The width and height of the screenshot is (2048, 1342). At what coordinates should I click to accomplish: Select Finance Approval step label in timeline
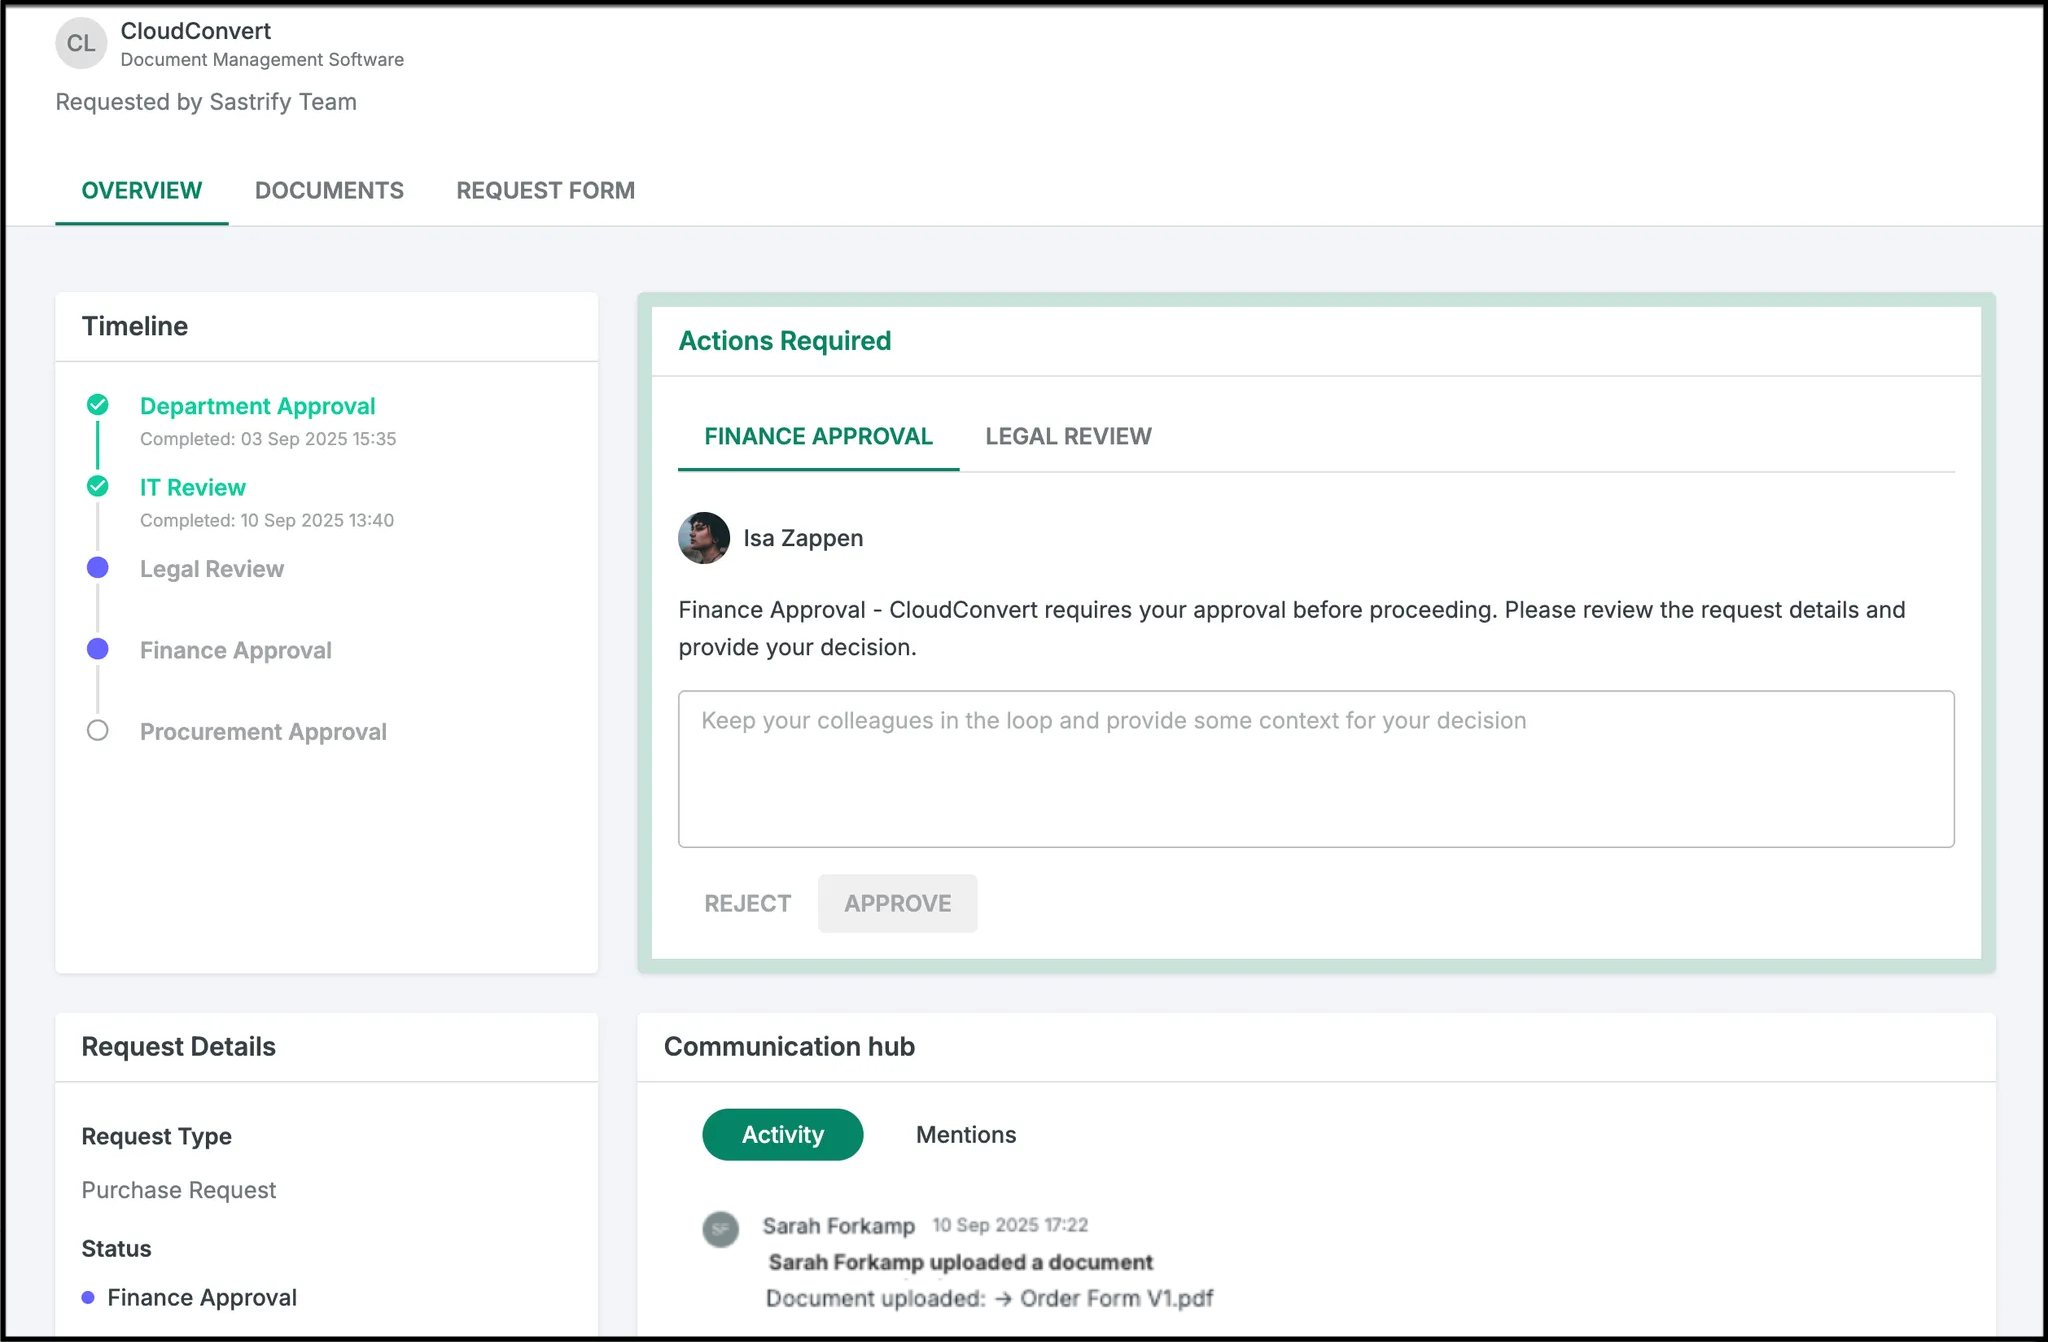tap(236, 650)
